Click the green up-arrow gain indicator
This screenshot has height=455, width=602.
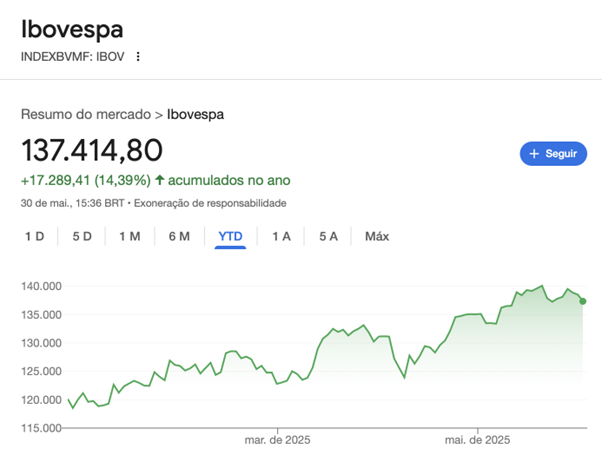159,180
